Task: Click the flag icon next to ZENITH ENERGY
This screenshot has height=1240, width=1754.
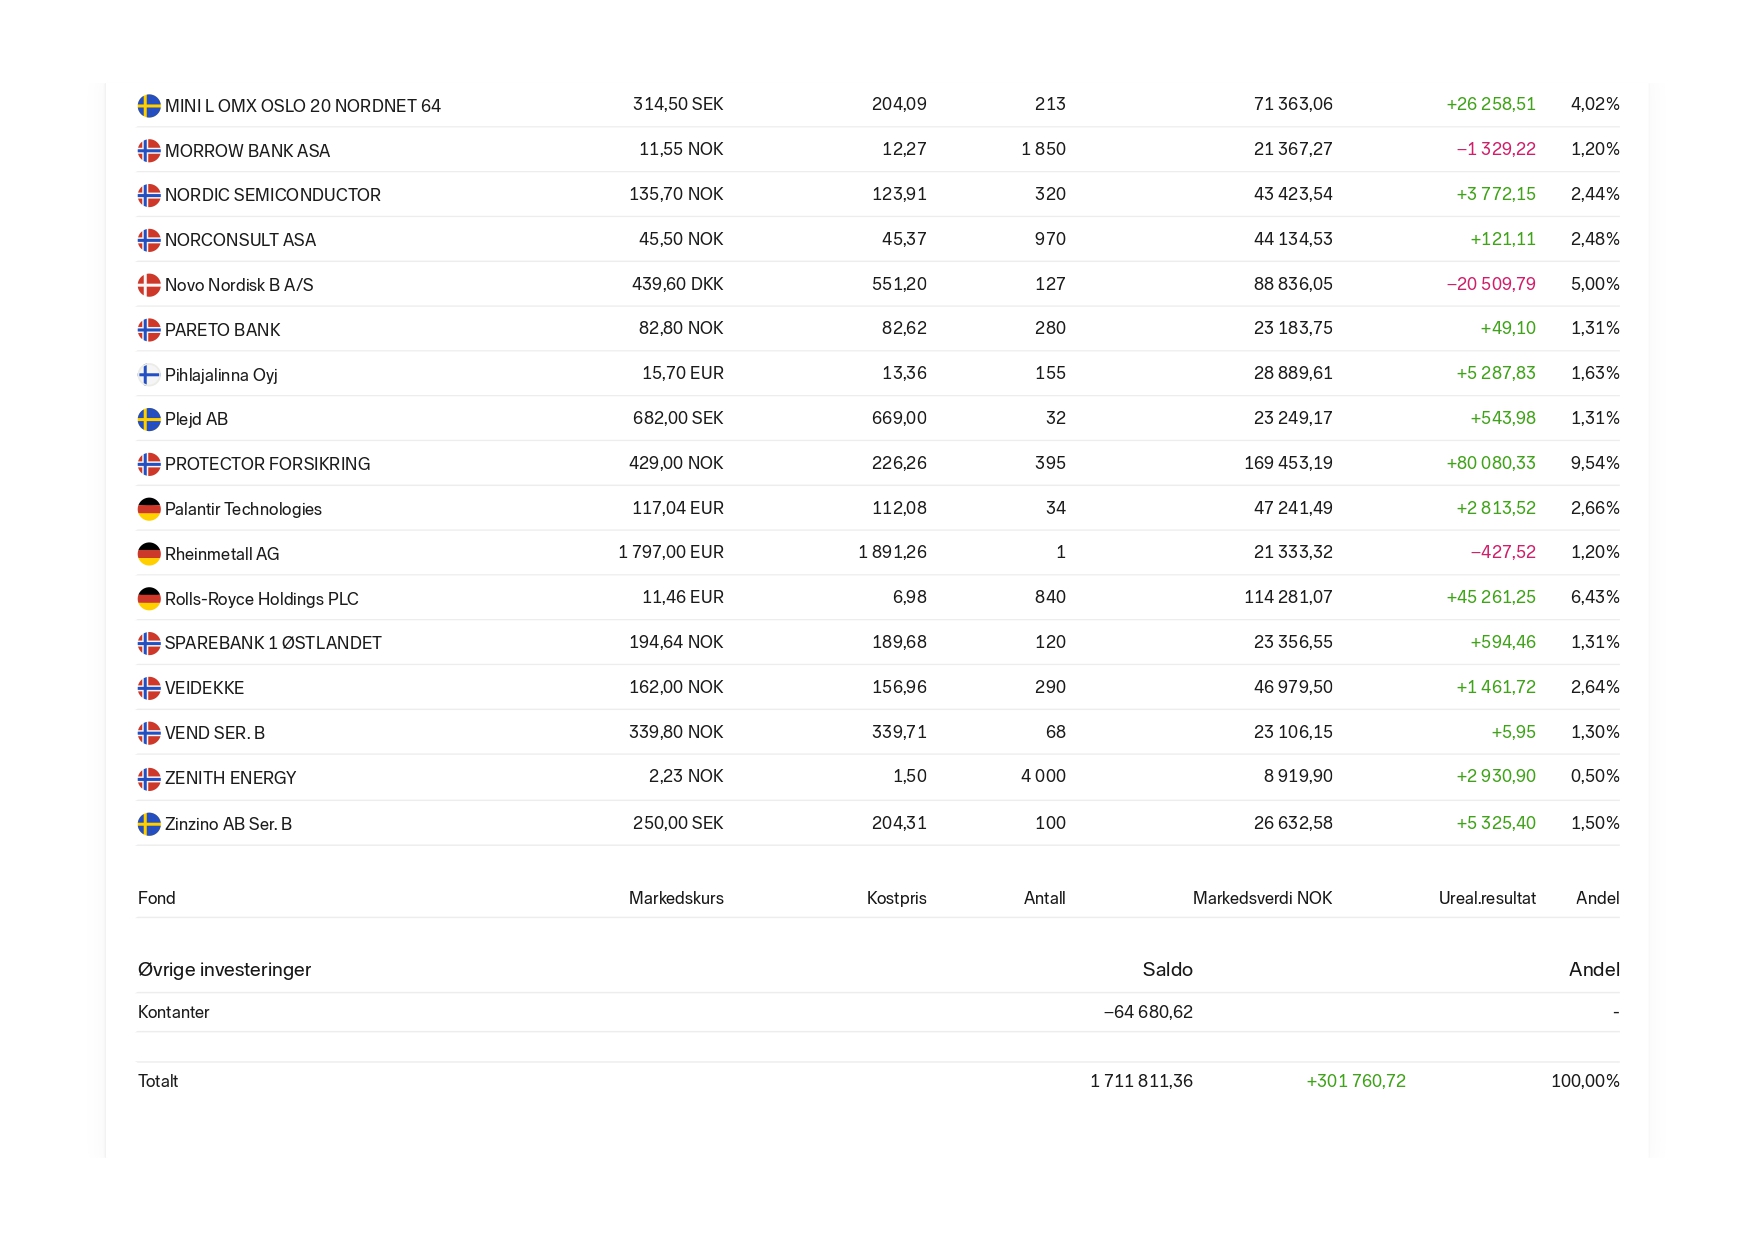Action: pyautogui.click(x=149, y=778)
